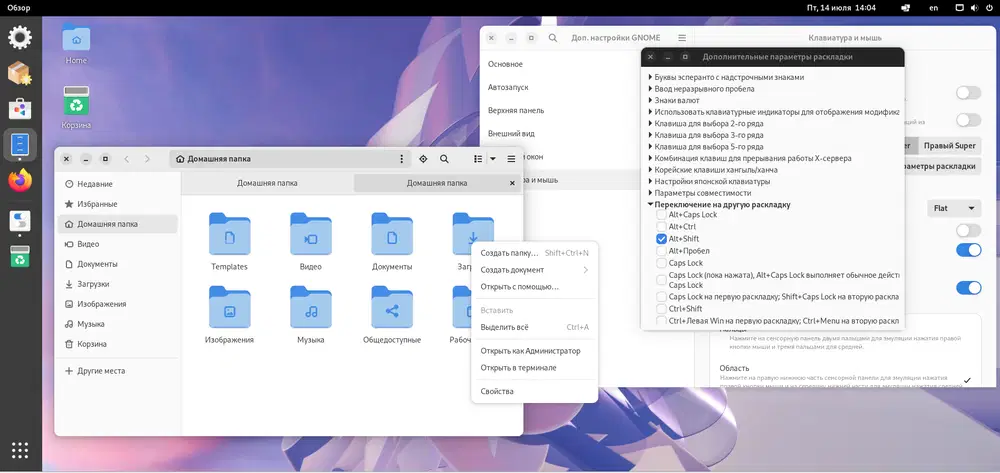Viewport: 1000px width, 473px height.
Task: Choose Открыть с помощью… in context menu
Action: tap(534, 287)
